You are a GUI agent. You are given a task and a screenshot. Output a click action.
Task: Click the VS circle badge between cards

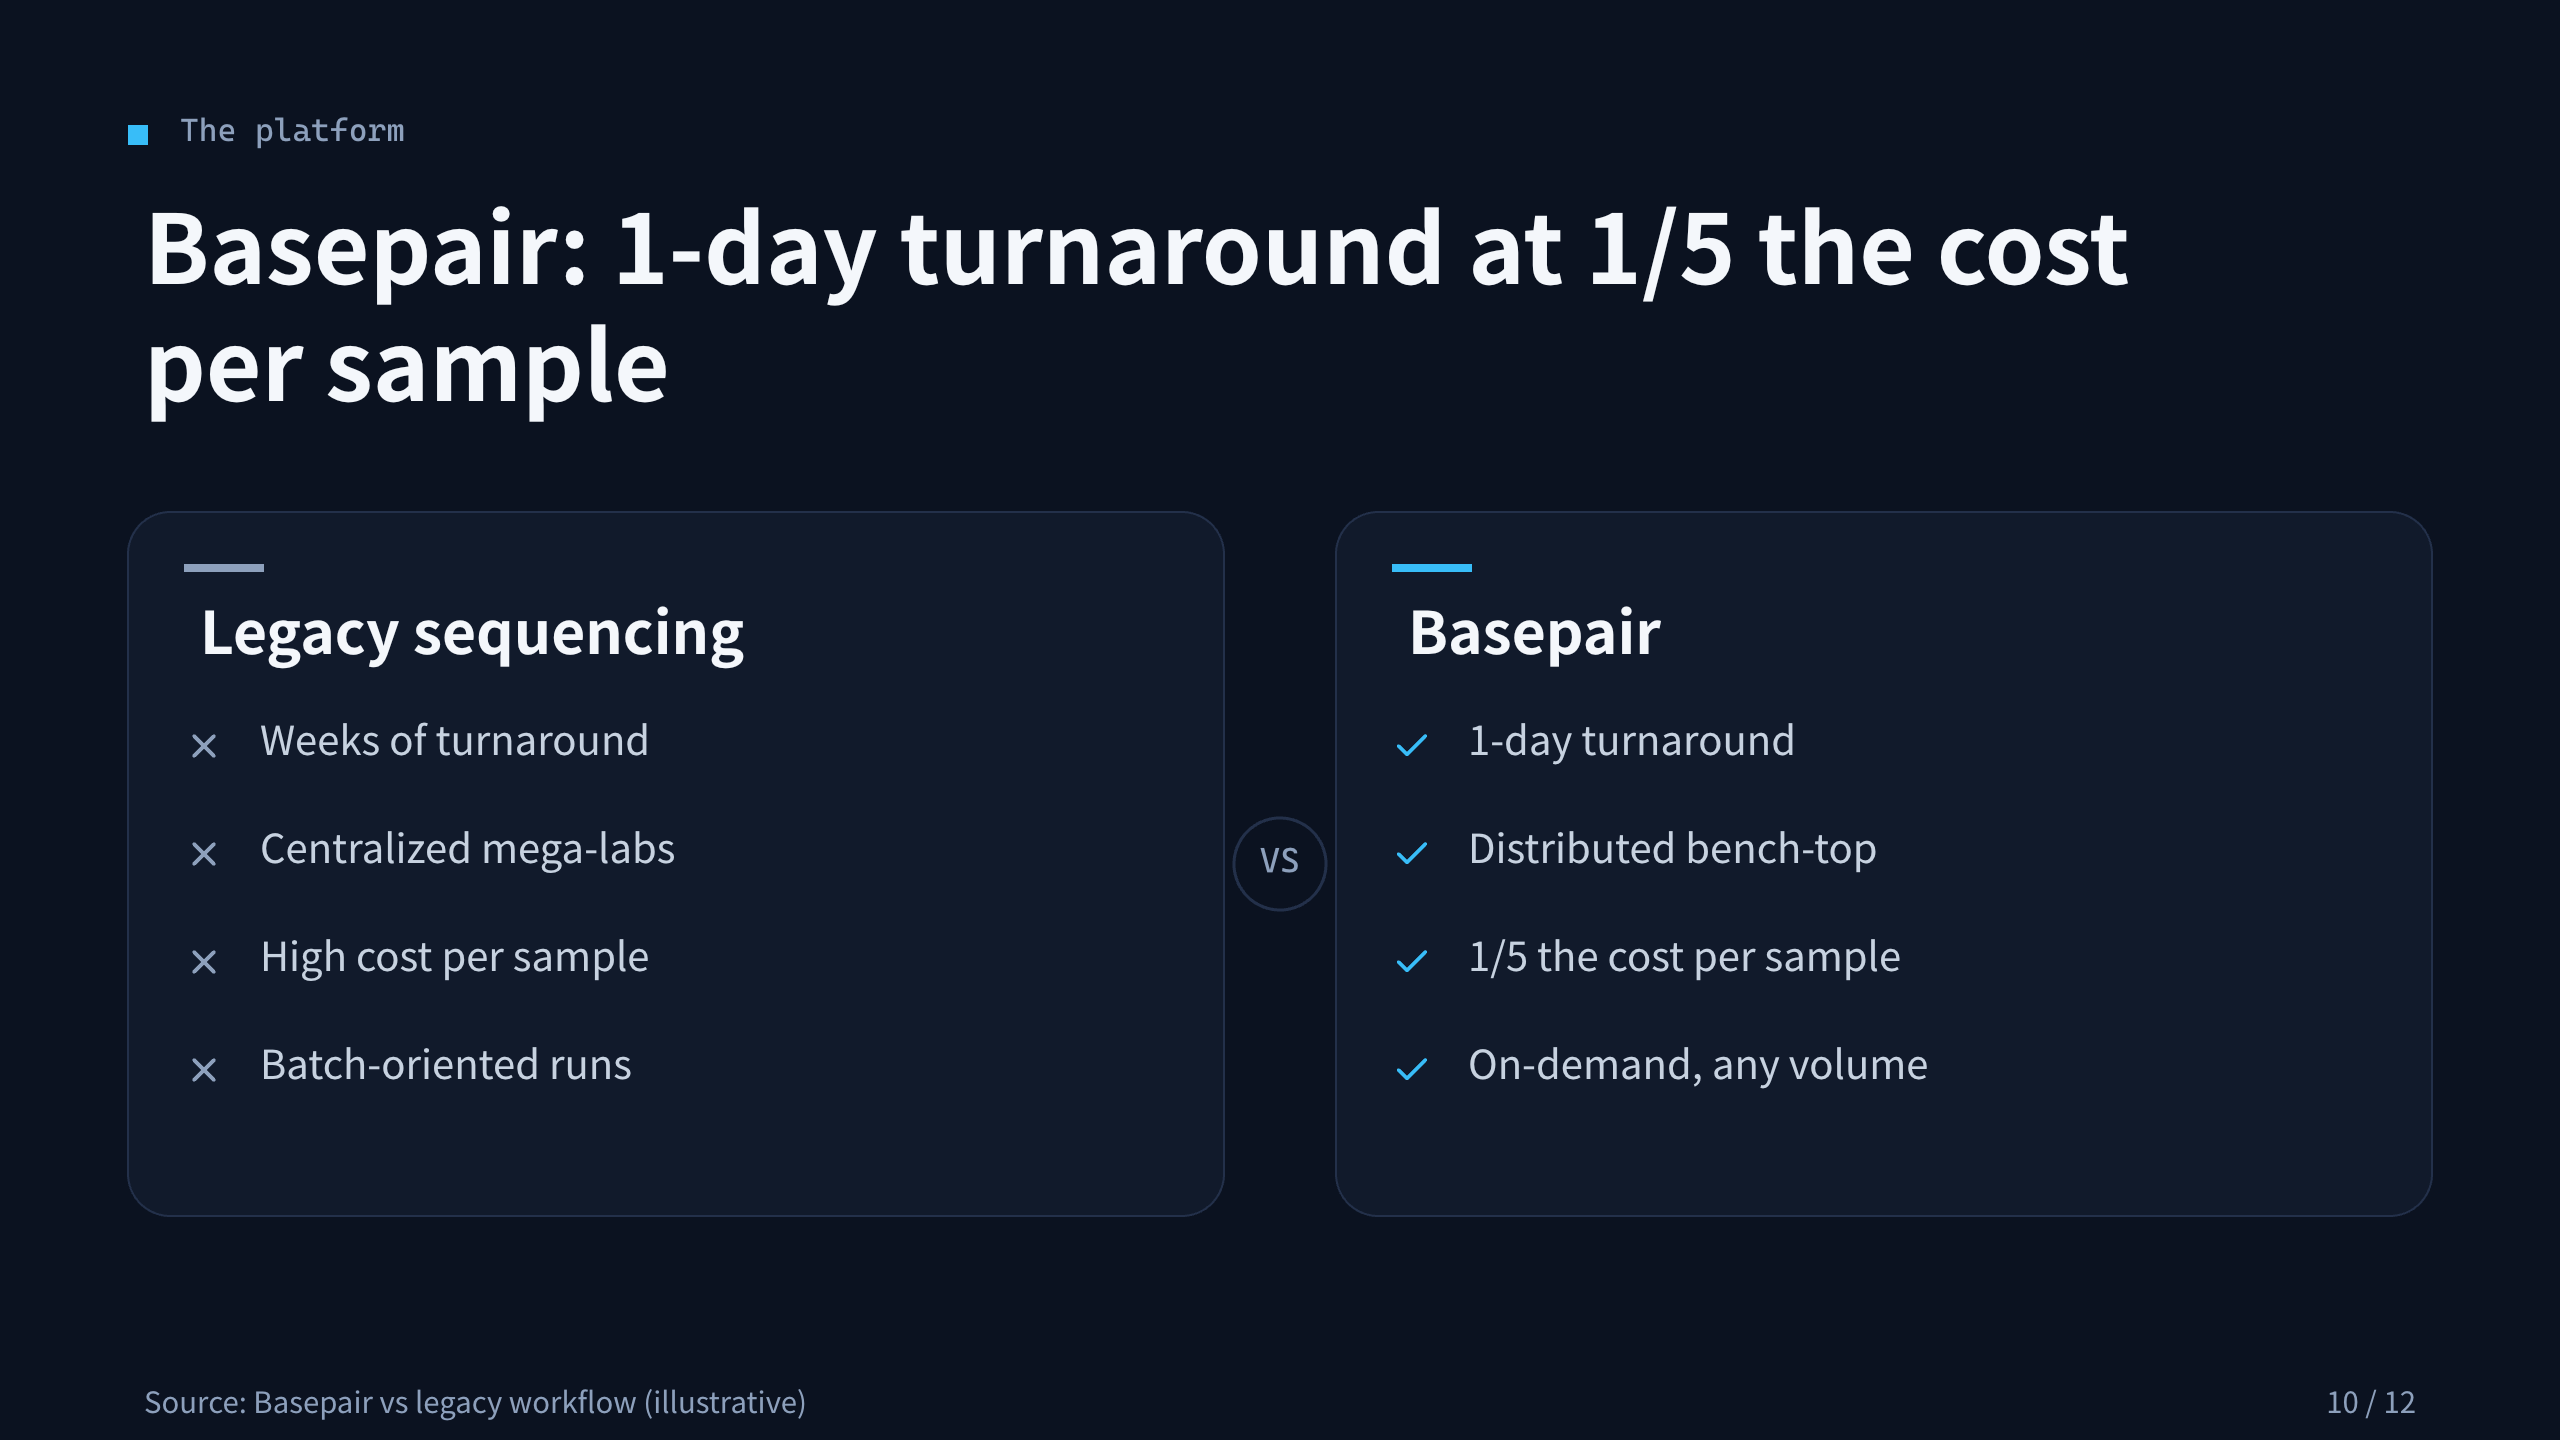[x=1280, y=863]
